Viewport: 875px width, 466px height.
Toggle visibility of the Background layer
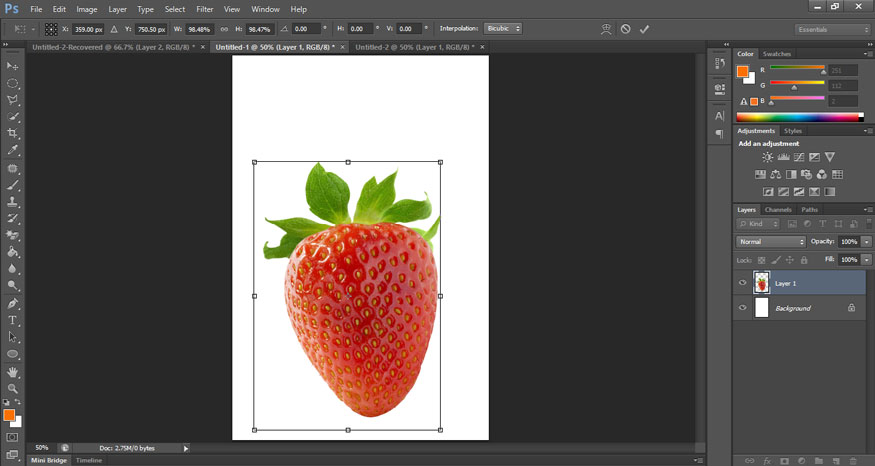(x=742, y=308)
